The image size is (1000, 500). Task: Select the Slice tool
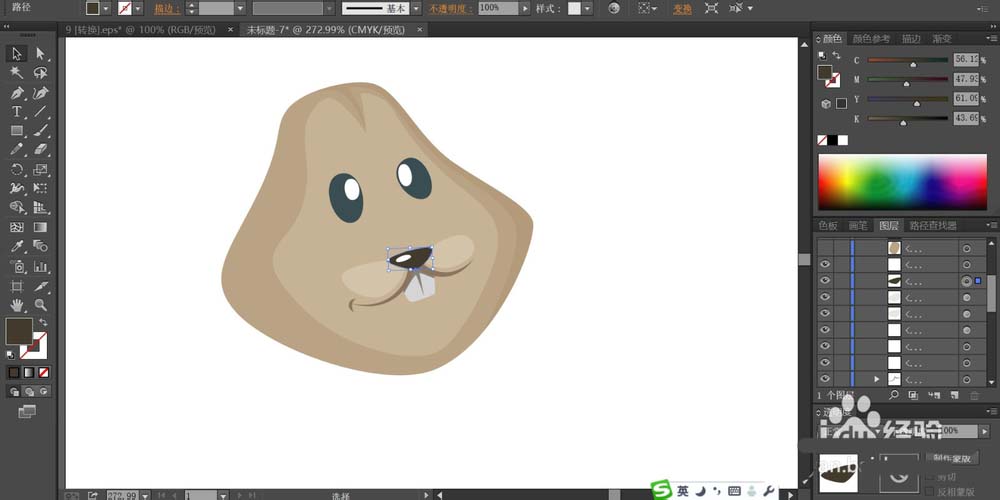(x=40, y=286)
